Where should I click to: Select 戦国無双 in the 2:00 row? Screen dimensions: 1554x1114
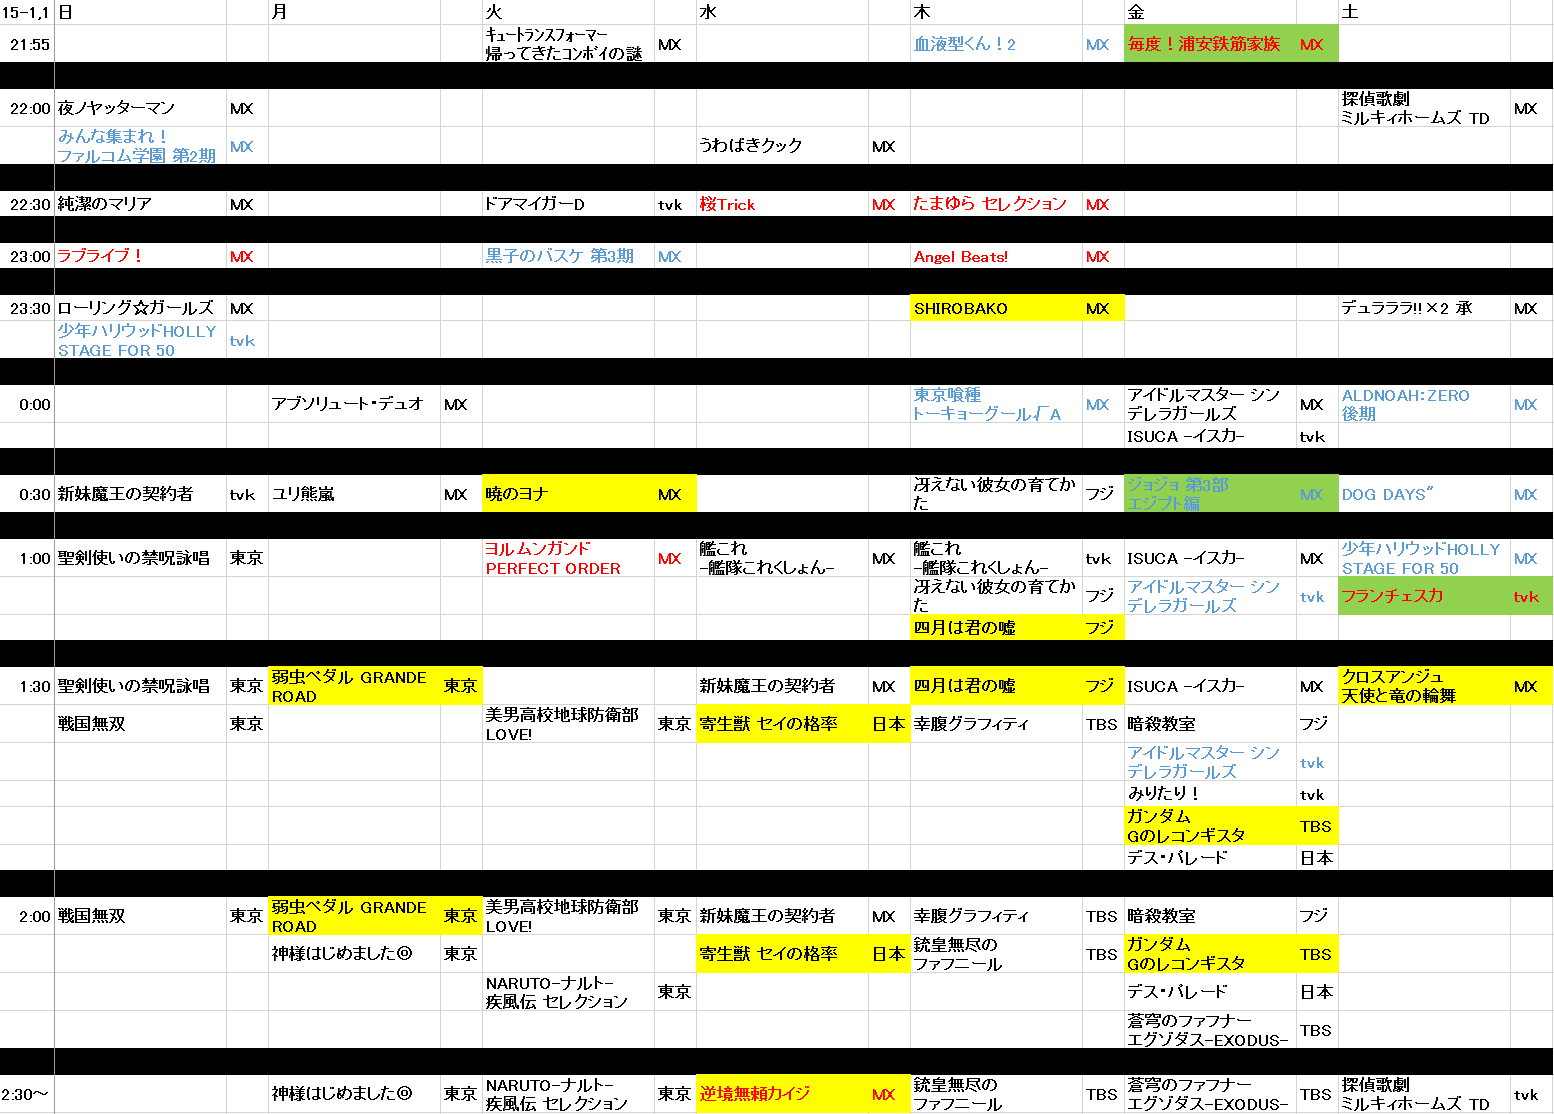point(141,916)
